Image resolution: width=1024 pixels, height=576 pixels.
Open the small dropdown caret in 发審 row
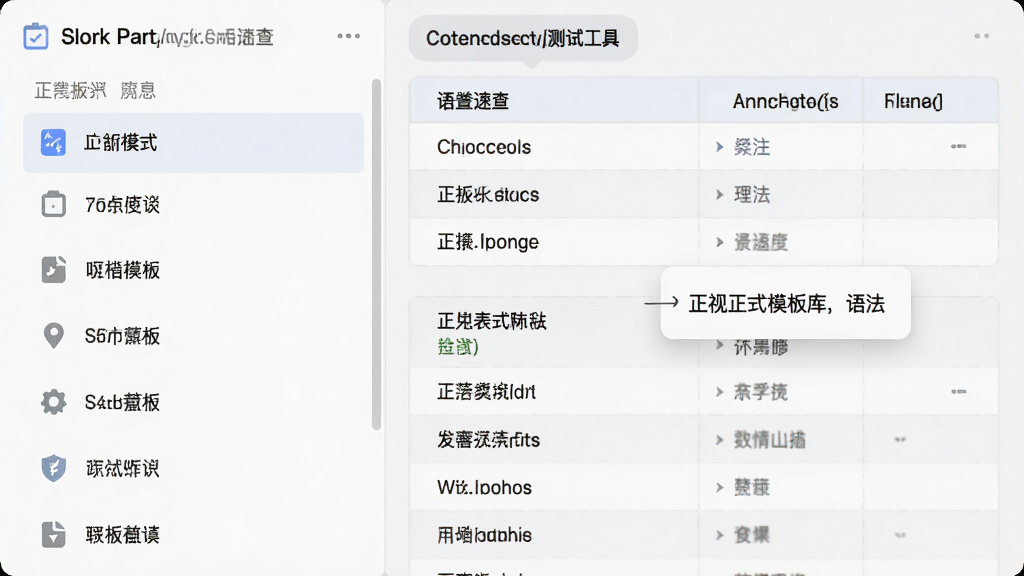pyautogui.click(x=900, y=440)
